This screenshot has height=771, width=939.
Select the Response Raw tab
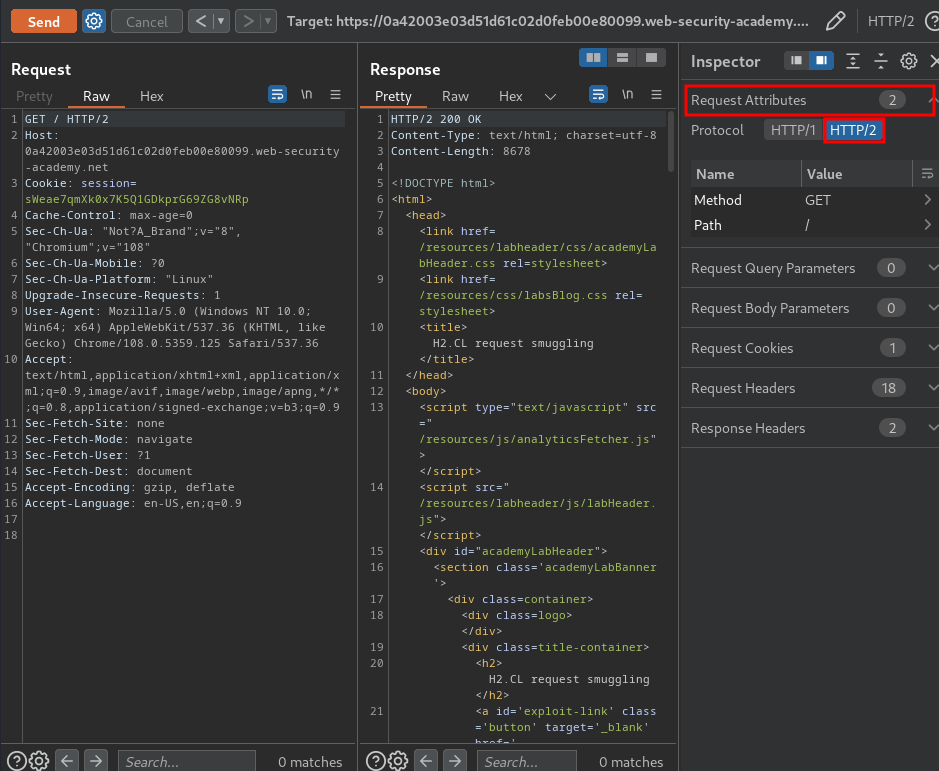pos(455,96)
